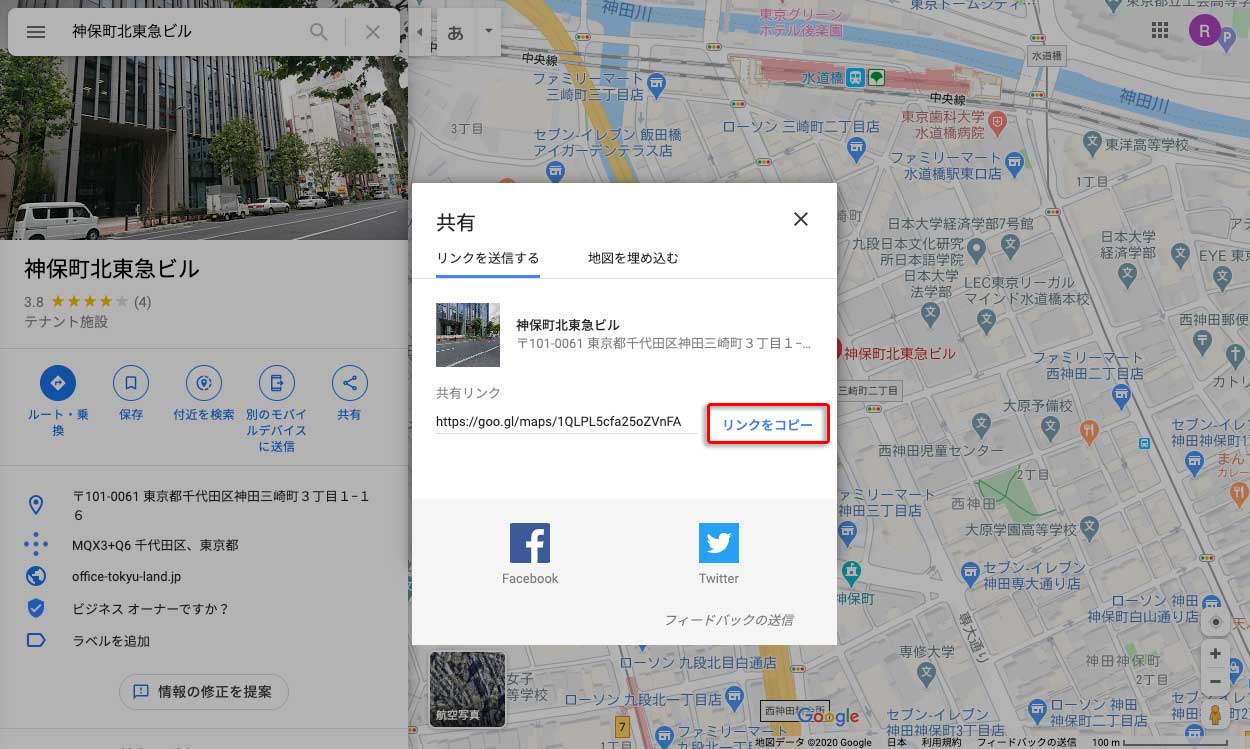Click the search magnifier icon
The image size is (1250, 749).
318,32
